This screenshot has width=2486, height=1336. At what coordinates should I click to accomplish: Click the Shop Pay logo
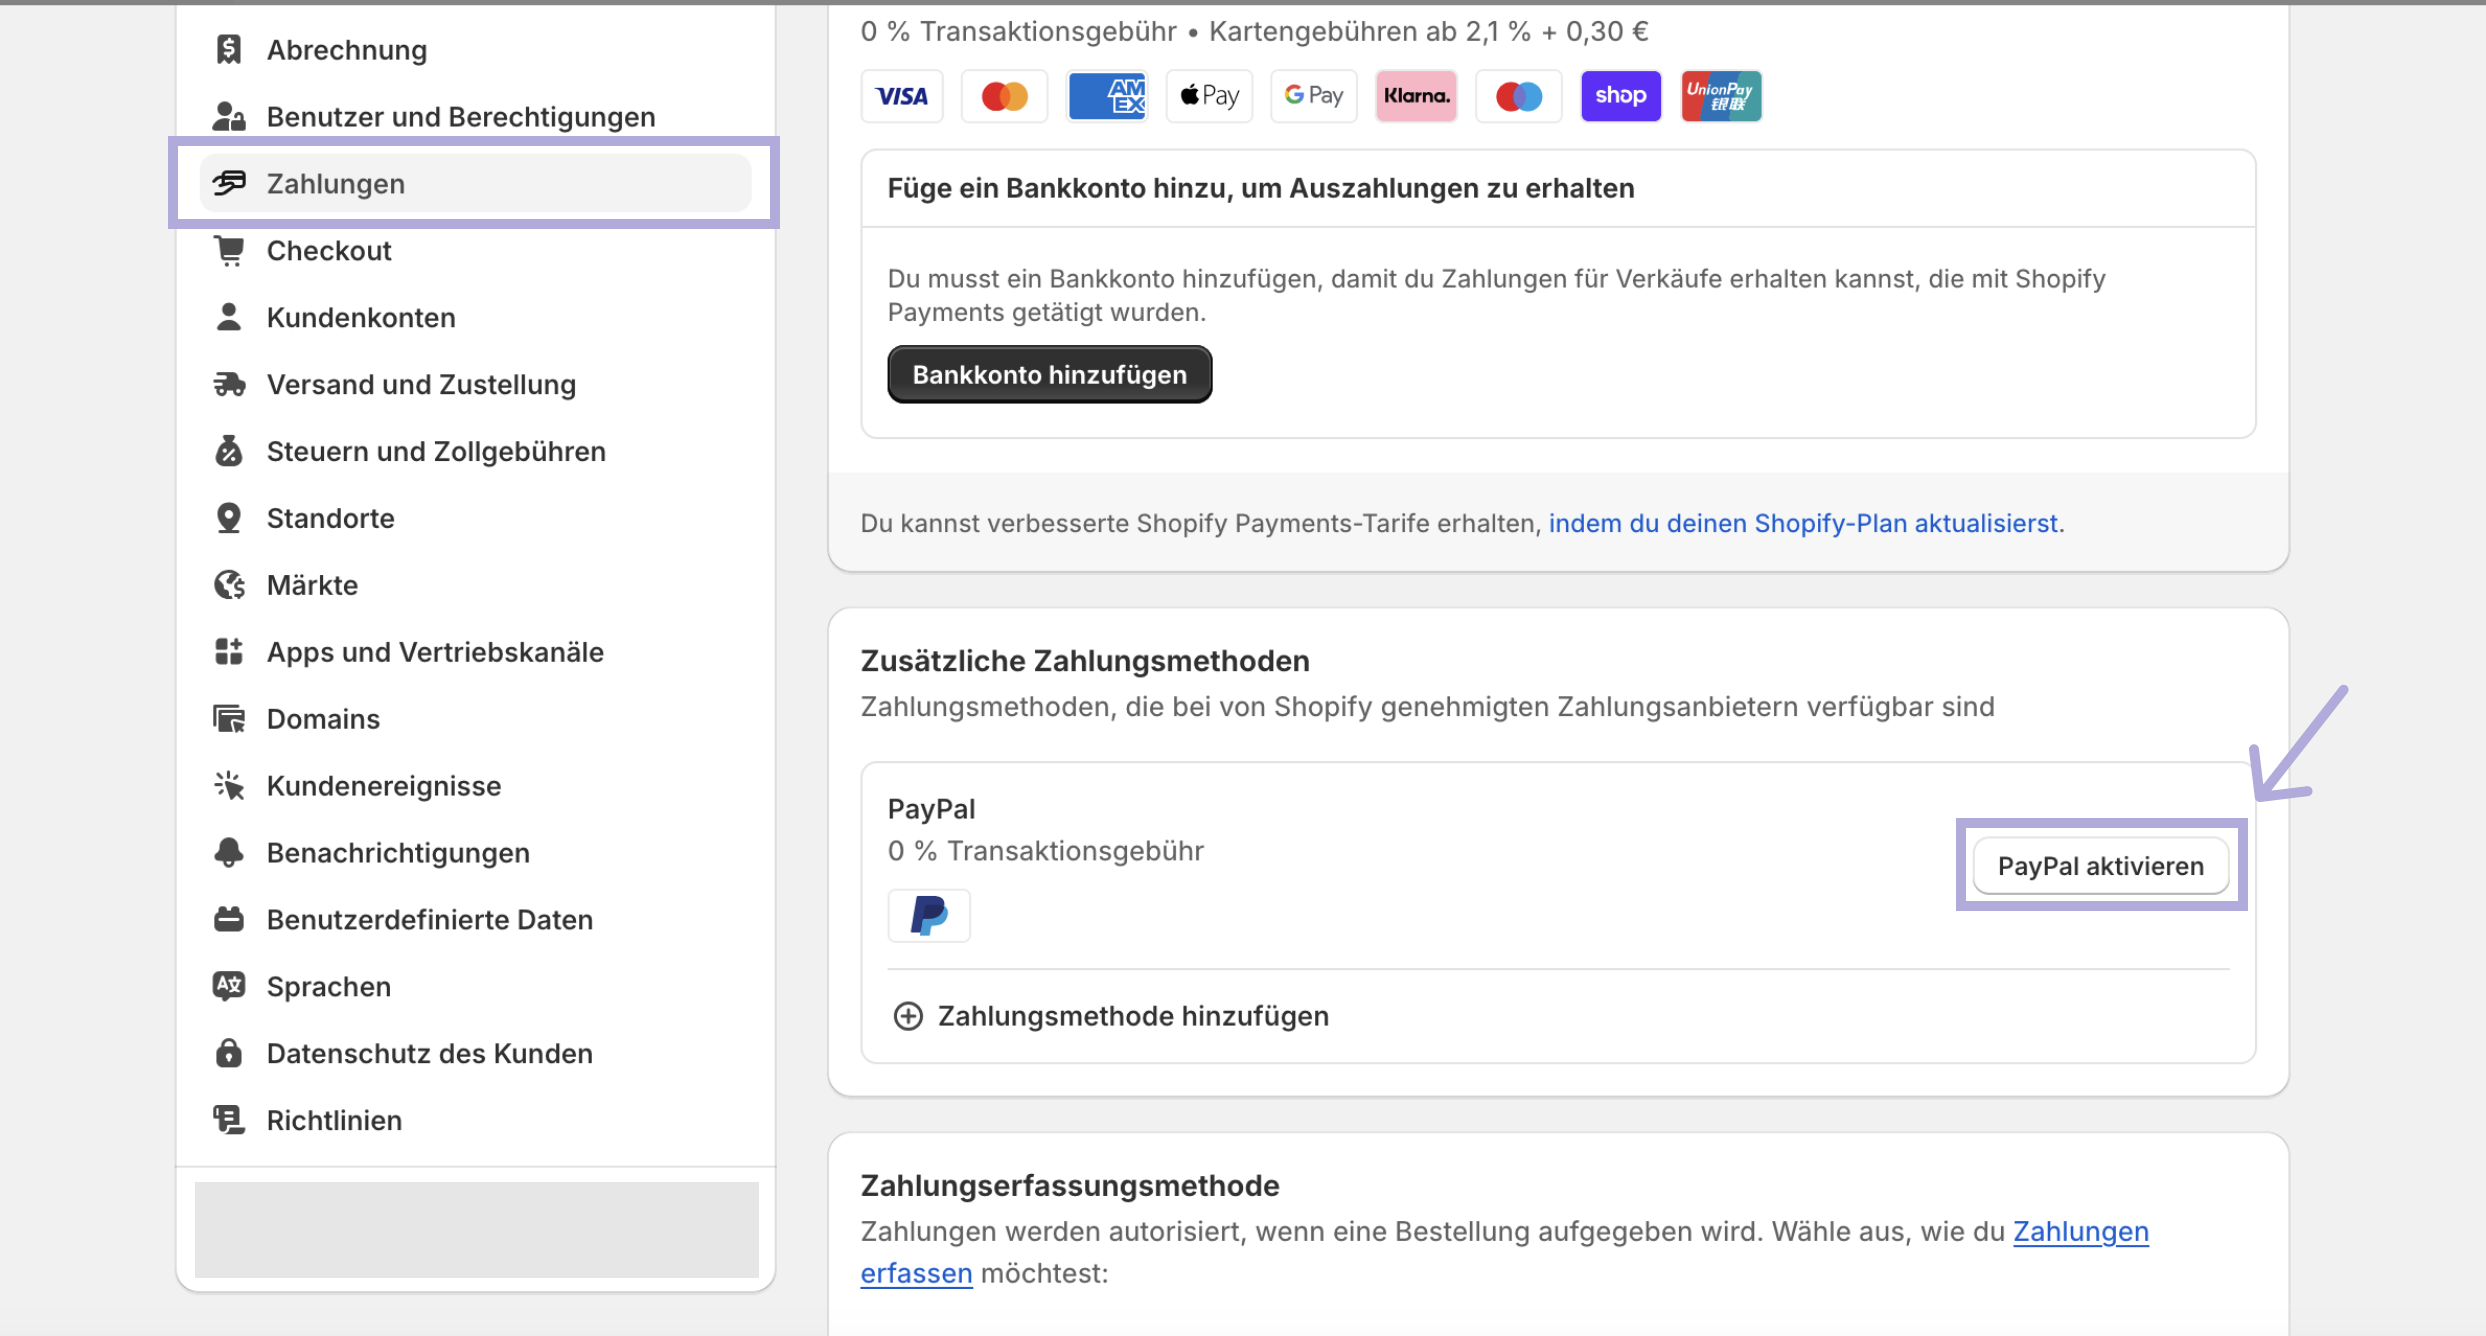pos(1621,96)
